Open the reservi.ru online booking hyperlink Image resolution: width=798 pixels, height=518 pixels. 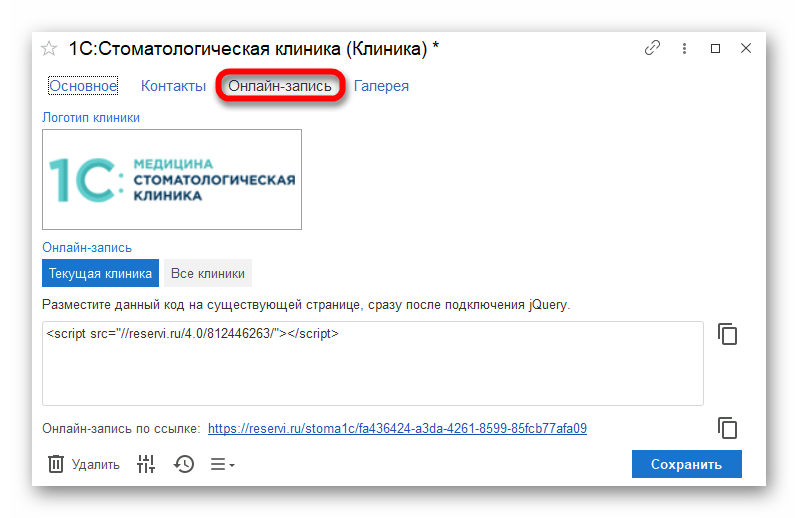397,428
